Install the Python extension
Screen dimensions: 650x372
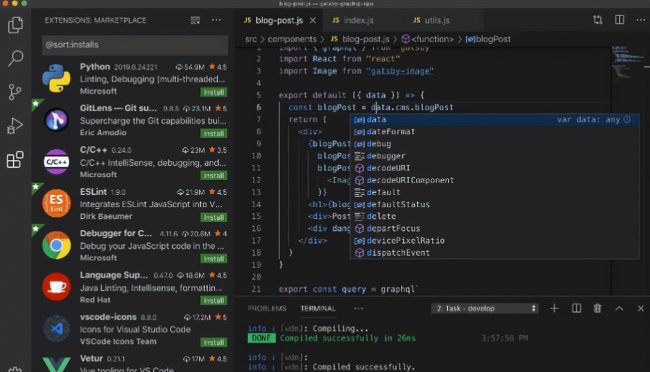pos(214,92)
